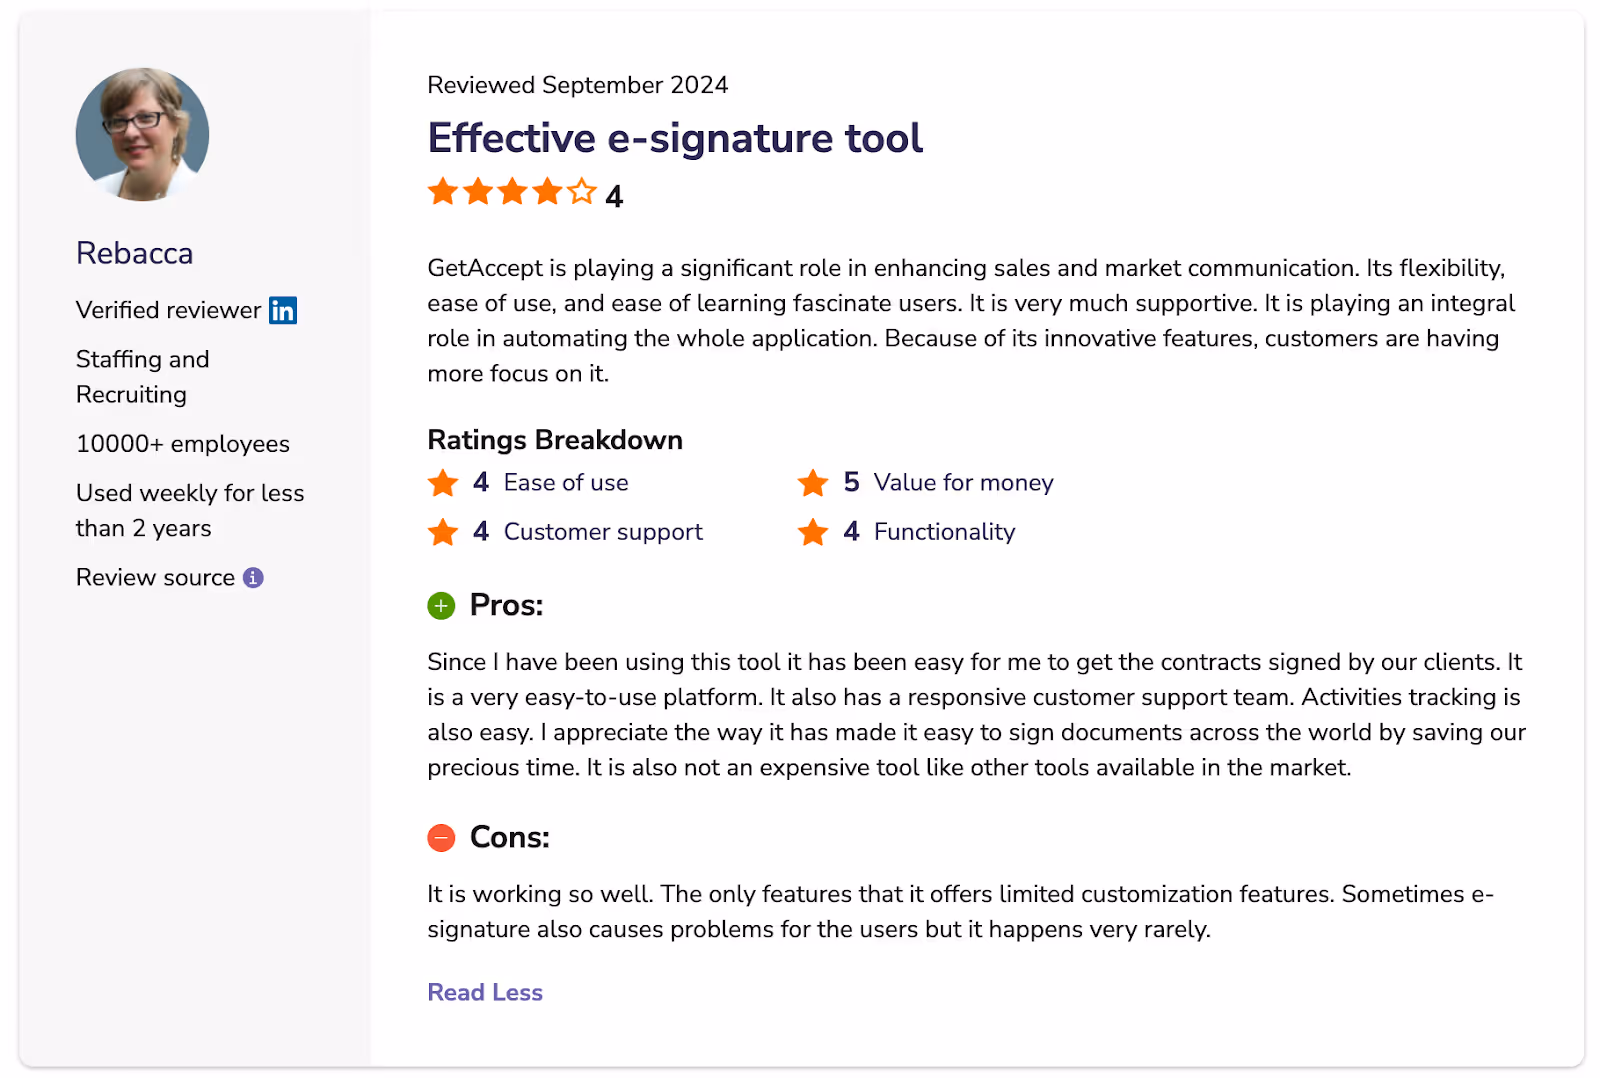The height and width of the screenshot is (1078, 1600).
Task: Click Rebacca's profile photo
Action: click(x=142, y=134)
